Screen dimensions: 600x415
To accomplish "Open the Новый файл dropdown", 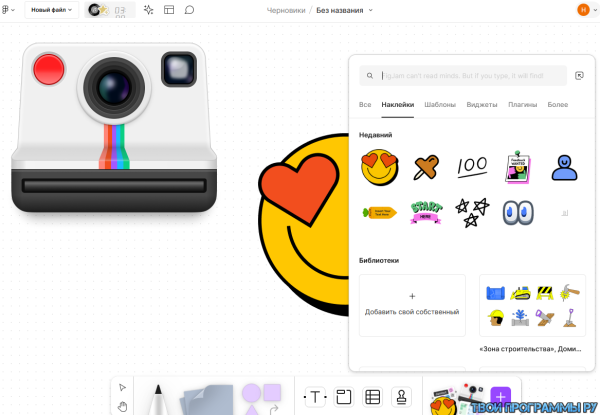I will click(x=52, y=10).
